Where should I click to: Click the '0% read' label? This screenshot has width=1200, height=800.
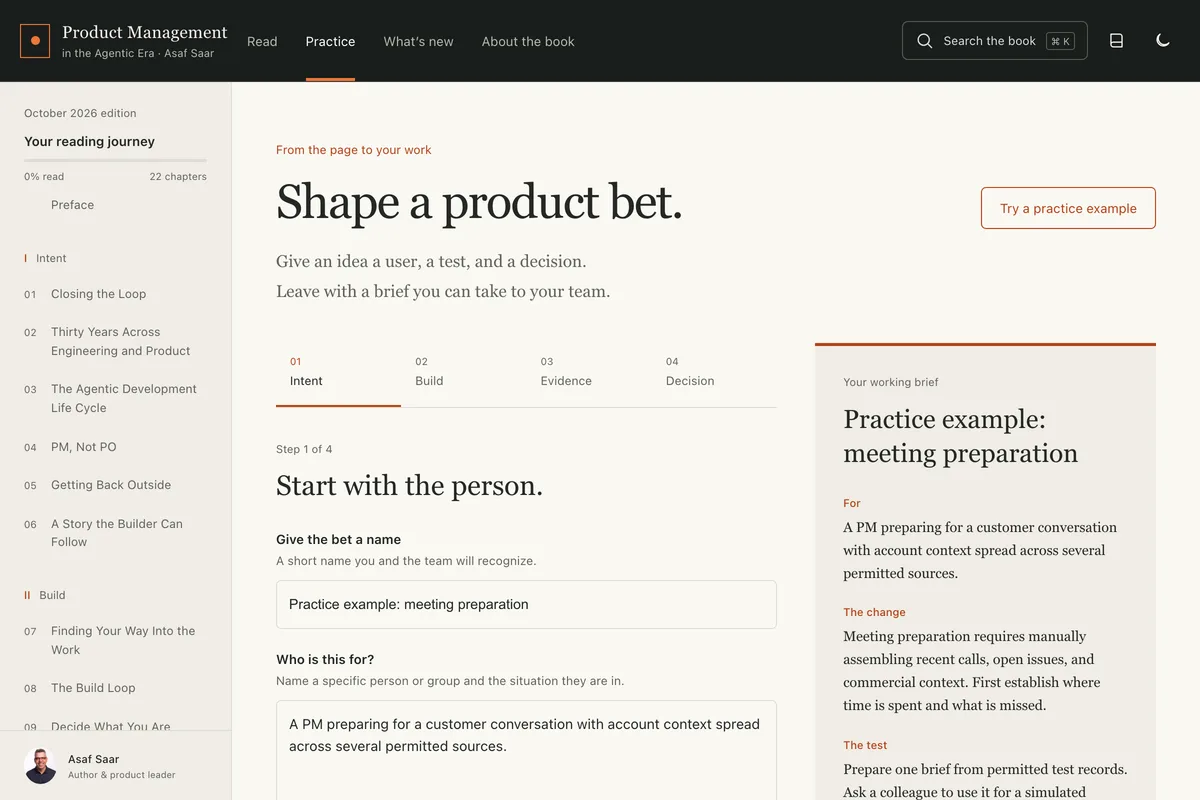(44, 177)
